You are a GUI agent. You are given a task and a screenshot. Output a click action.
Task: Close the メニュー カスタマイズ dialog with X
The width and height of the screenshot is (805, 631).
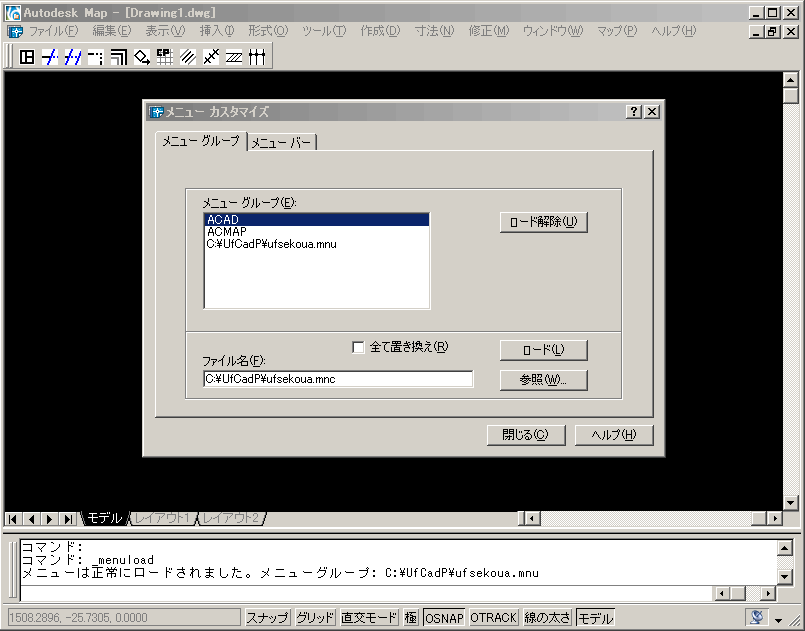652,111
